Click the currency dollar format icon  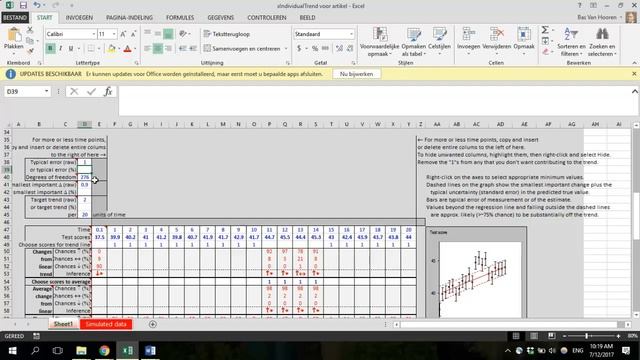[x=299, y=49]
